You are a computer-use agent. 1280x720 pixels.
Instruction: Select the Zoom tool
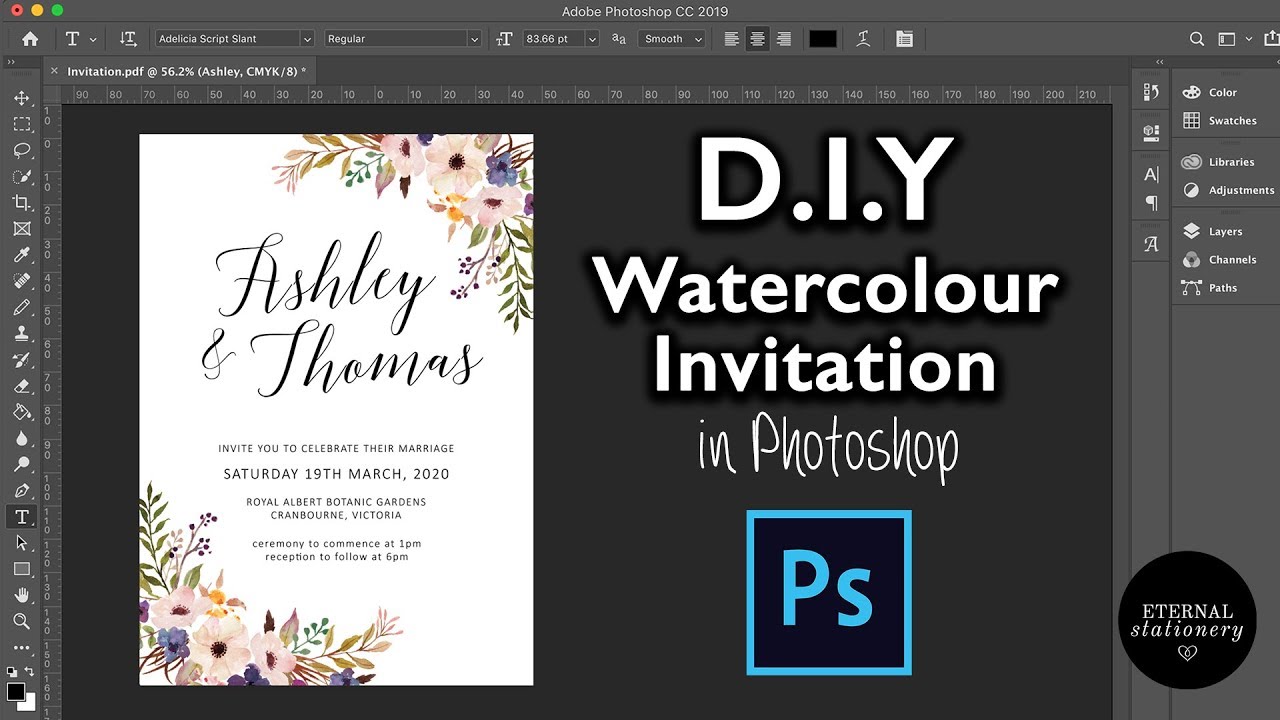tap(21, 621)
